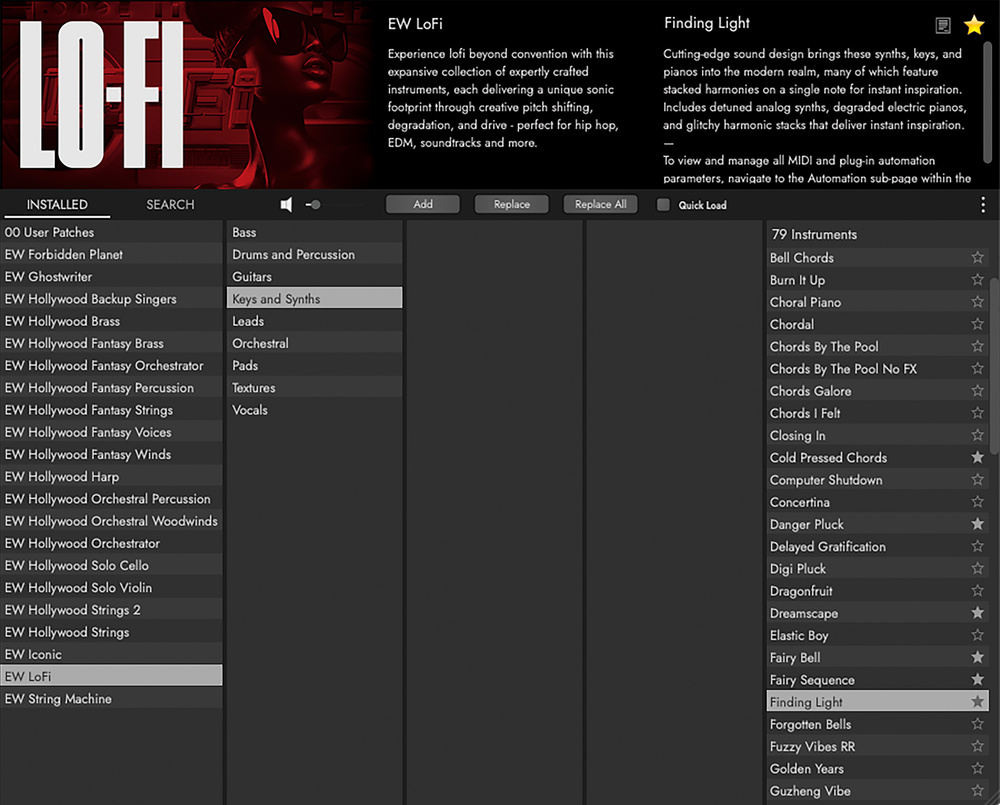1000x805 pixels.
Task: Toggle favorite on Guzheng Vibe
Action: point(977,791)
